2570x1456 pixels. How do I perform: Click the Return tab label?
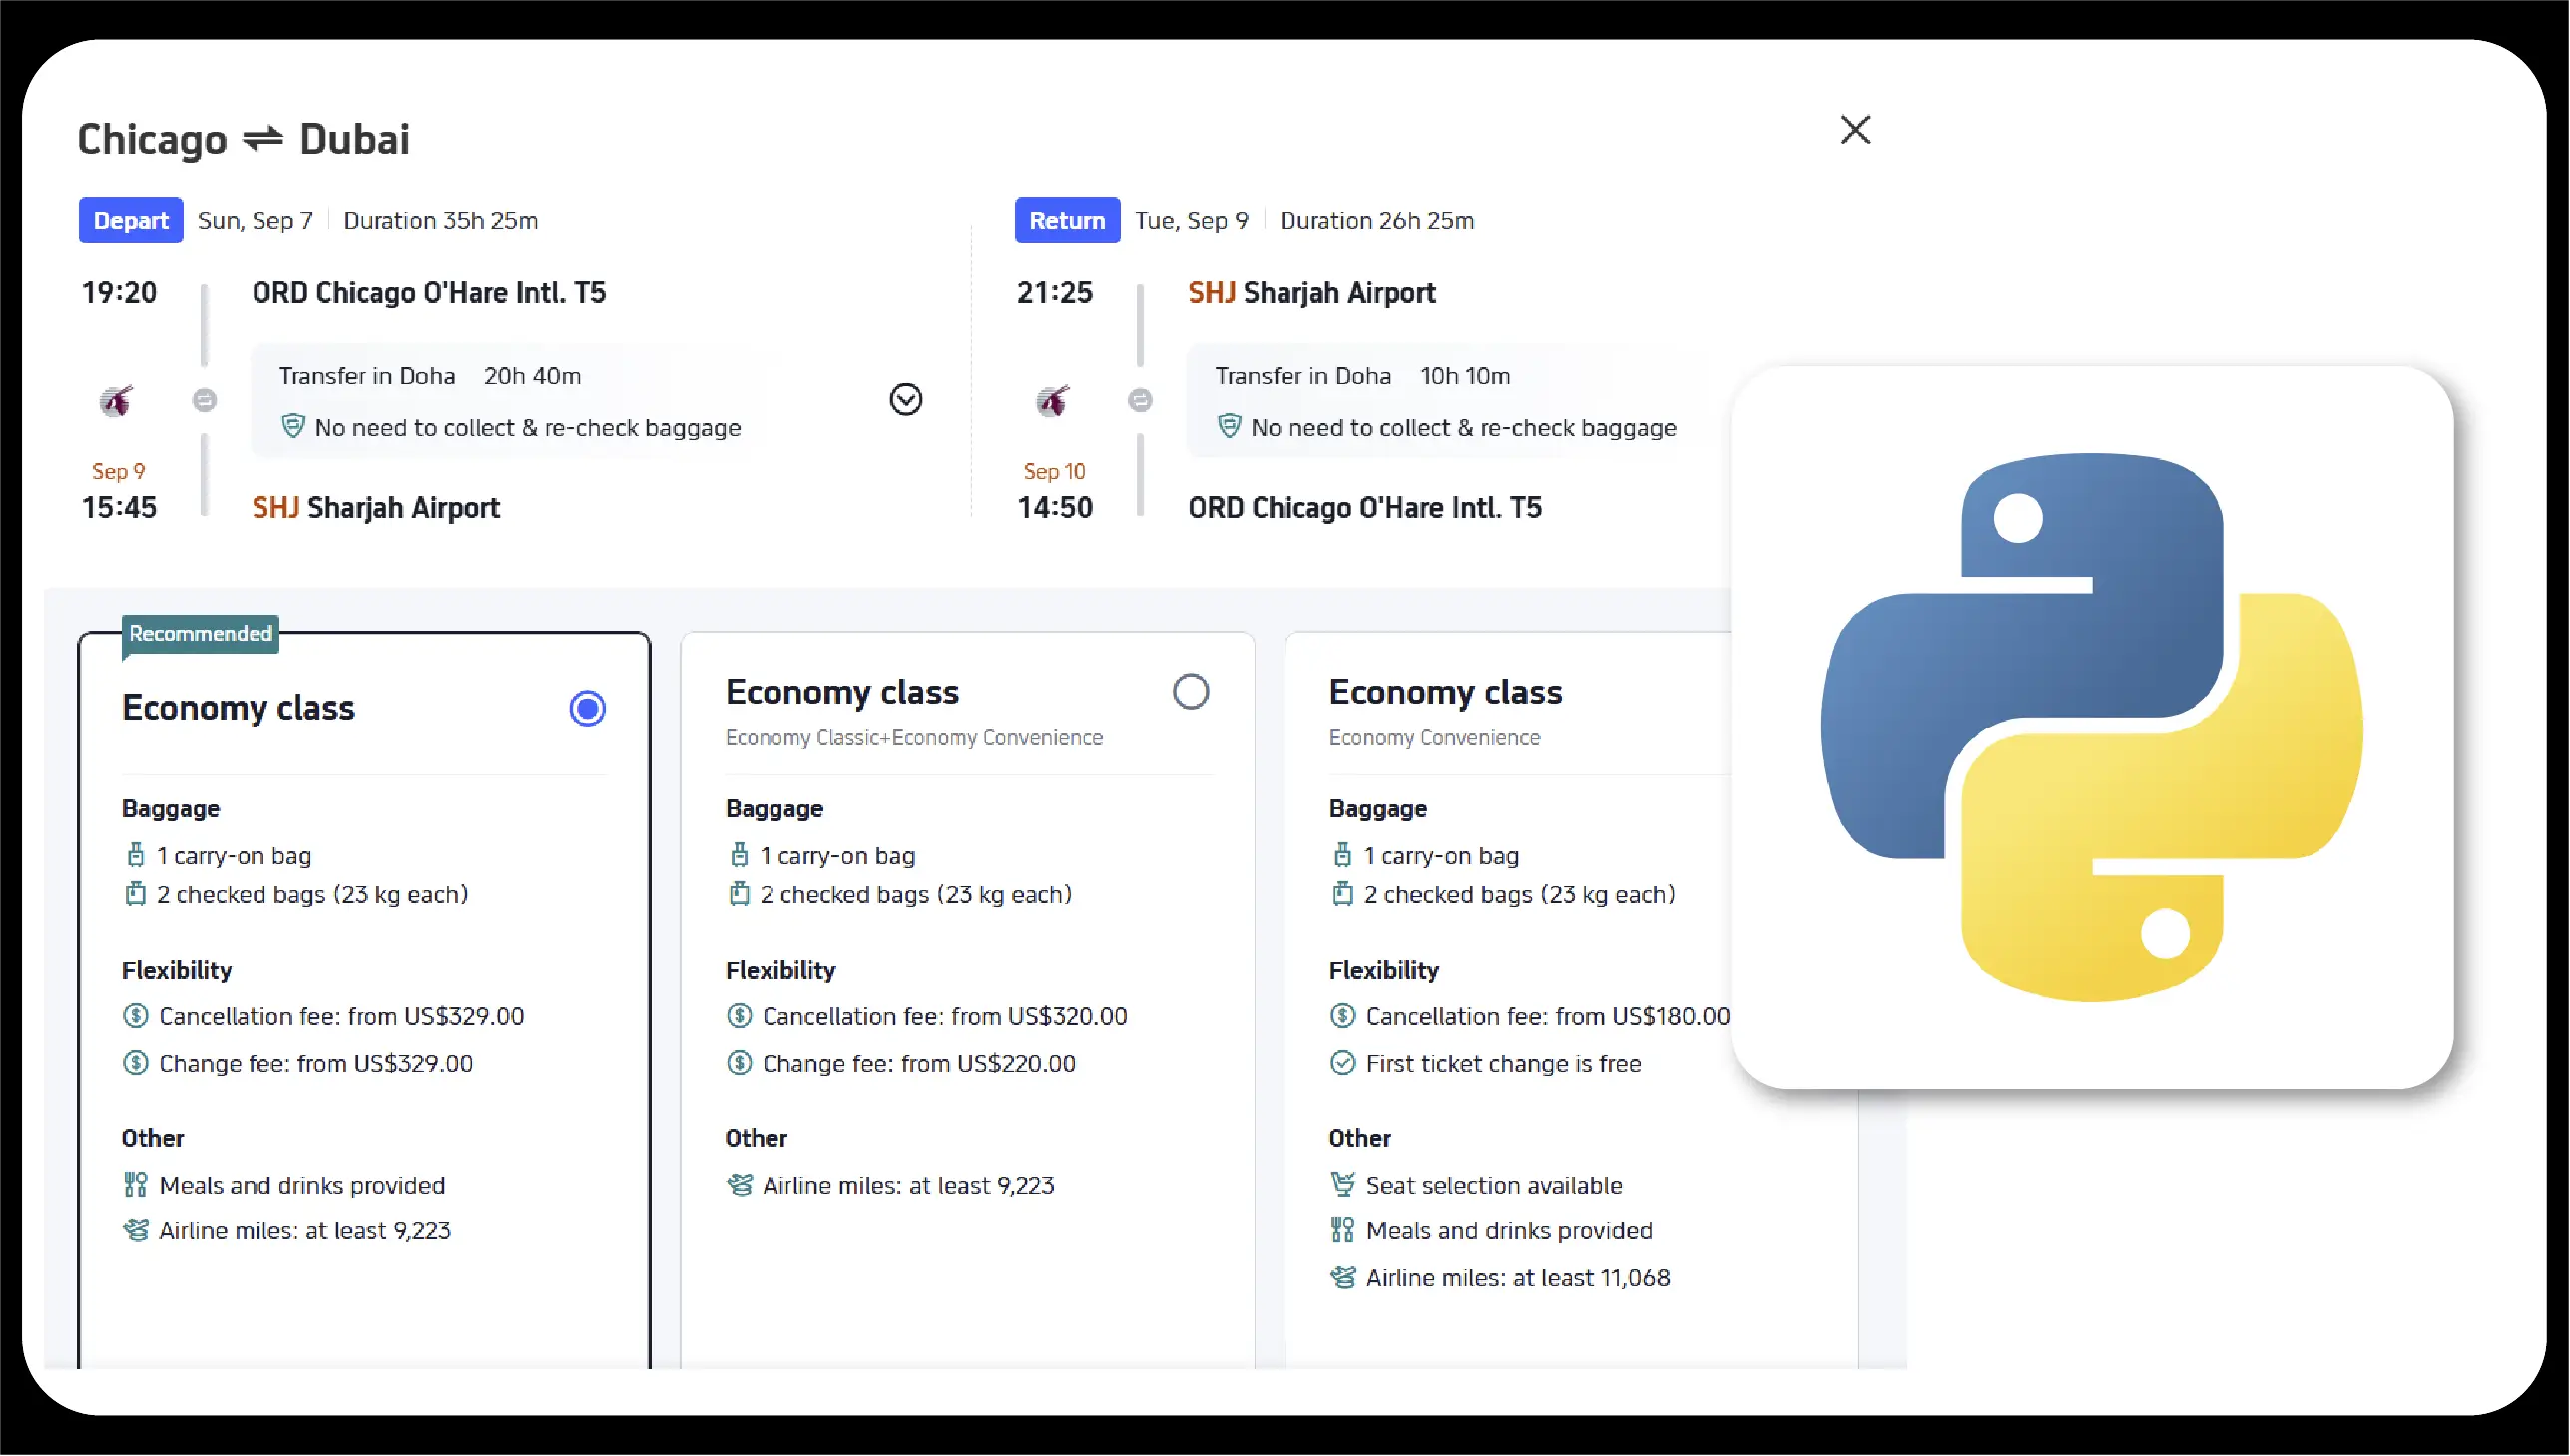(x=1066, y=220)
